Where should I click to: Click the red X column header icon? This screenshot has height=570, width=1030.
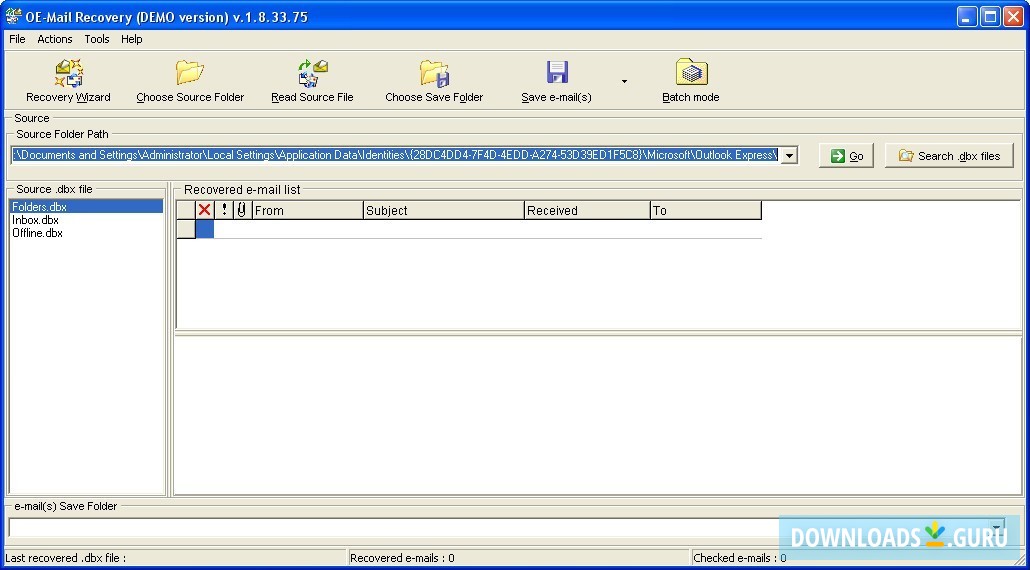(x=204, y=210)
